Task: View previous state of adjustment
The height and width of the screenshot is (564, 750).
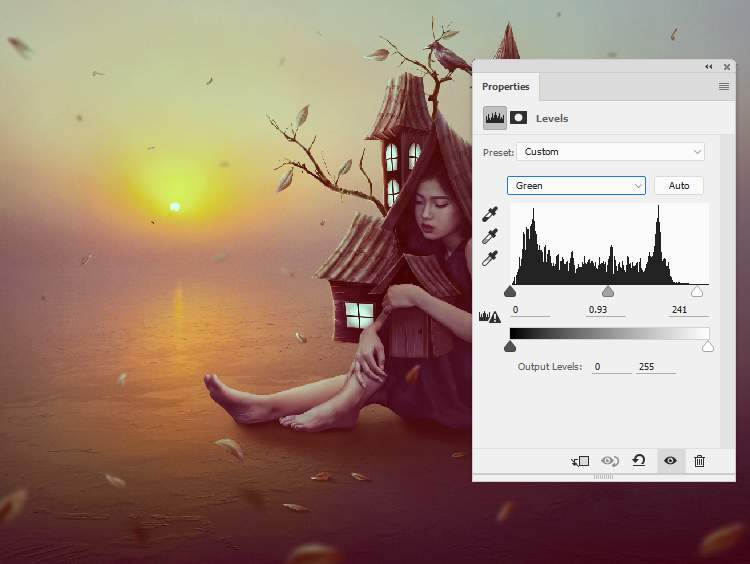Action: 610,461
